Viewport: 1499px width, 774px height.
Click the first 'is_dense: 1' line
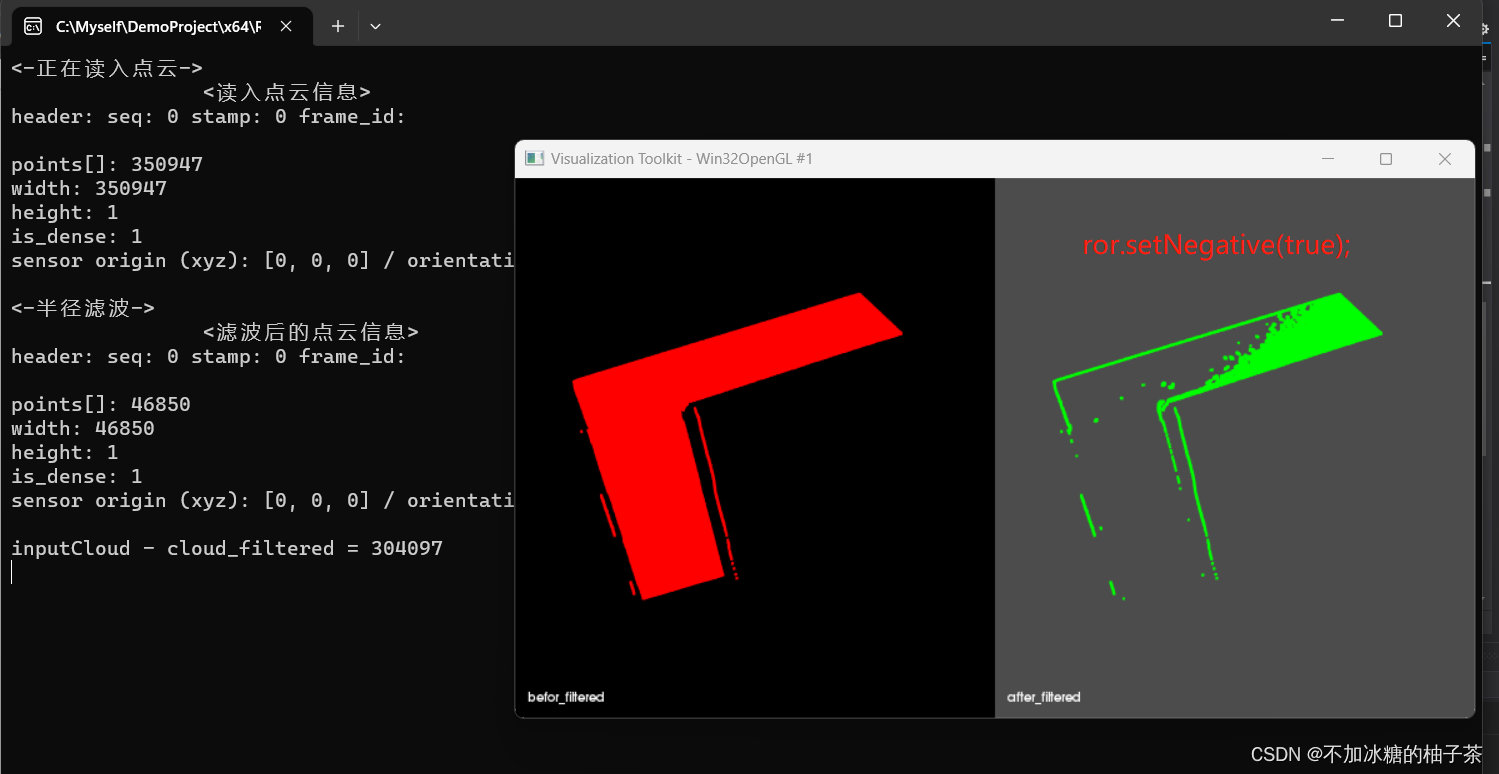(77, 237)
